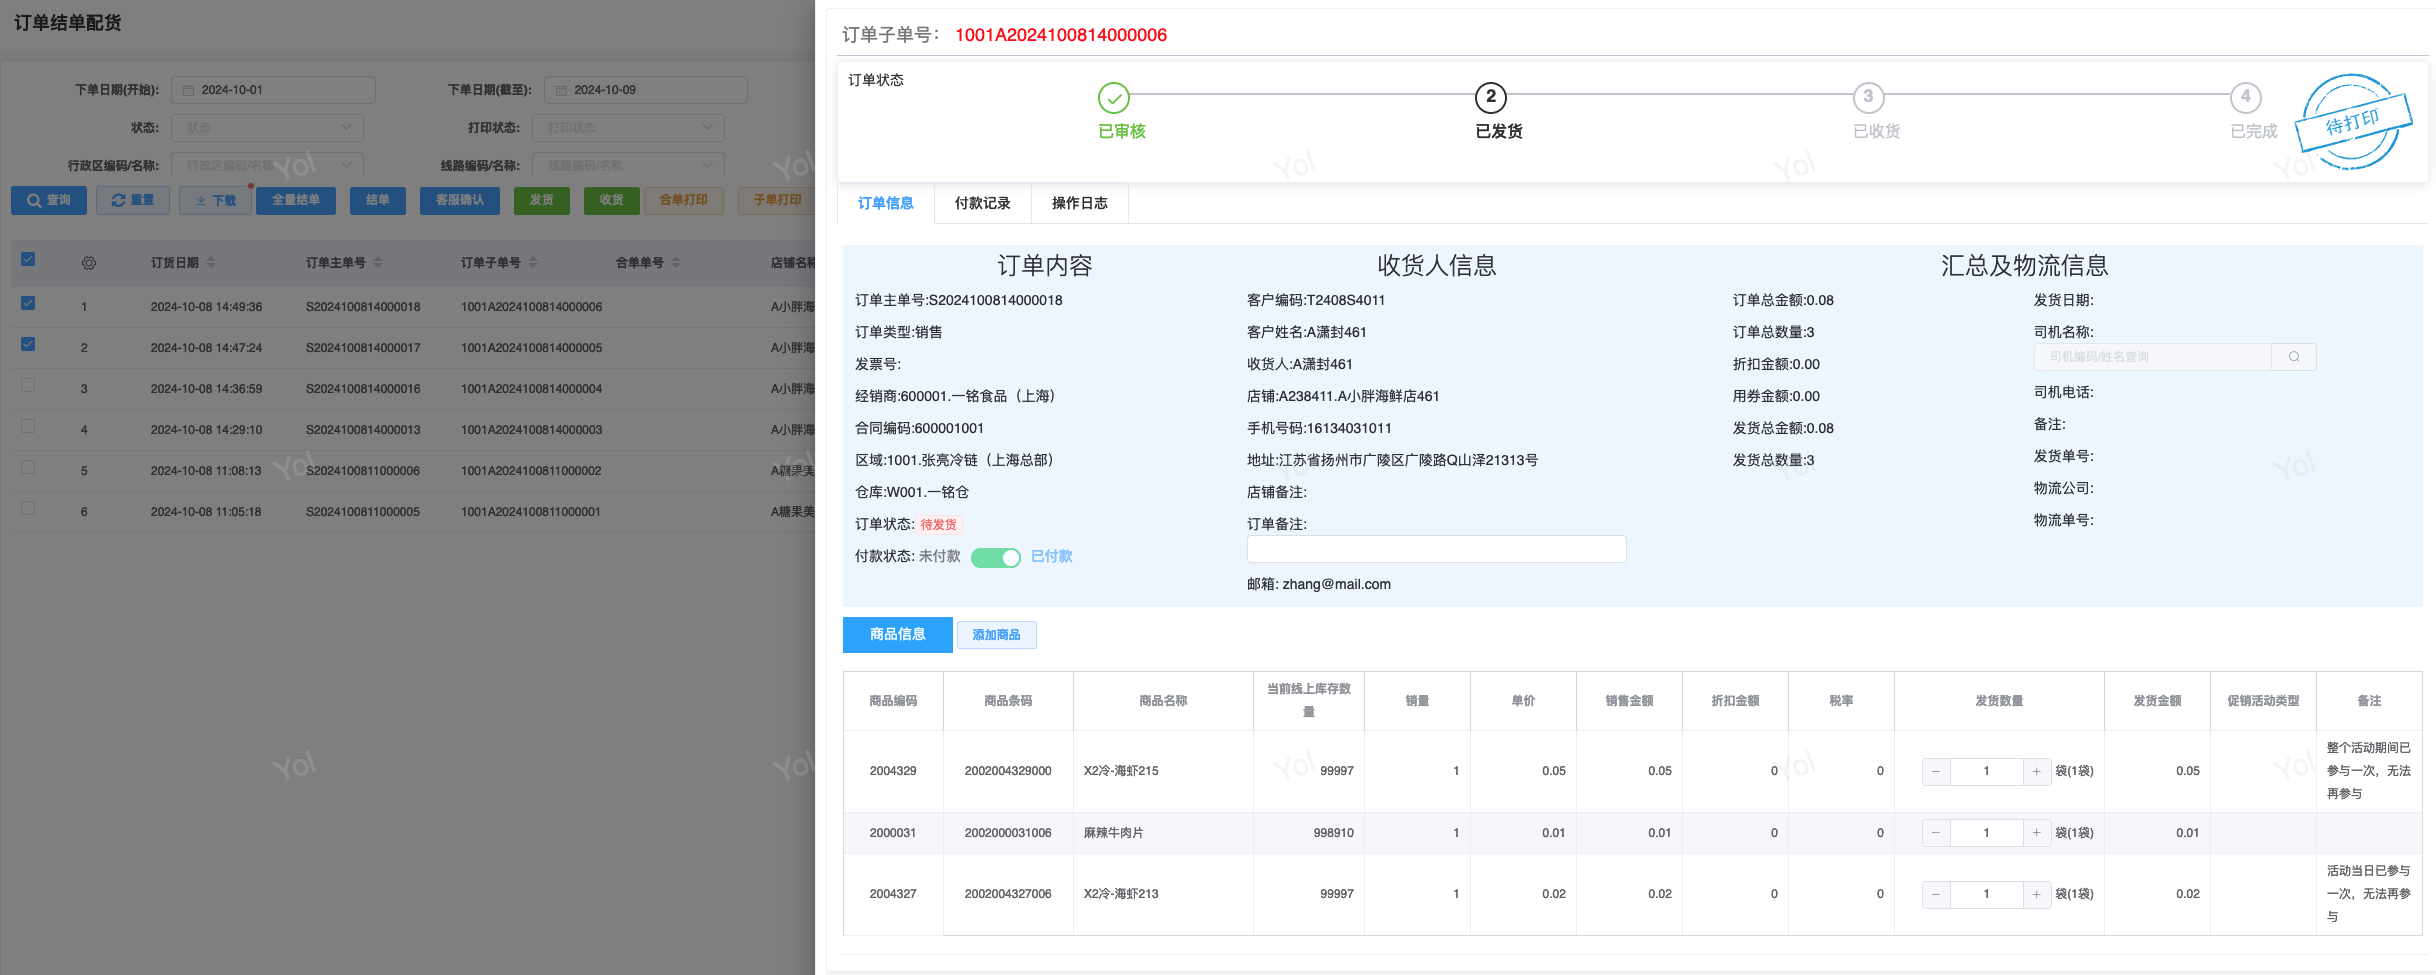Click step 2 已发货 circle
2436x975 pixels.
1490,98
